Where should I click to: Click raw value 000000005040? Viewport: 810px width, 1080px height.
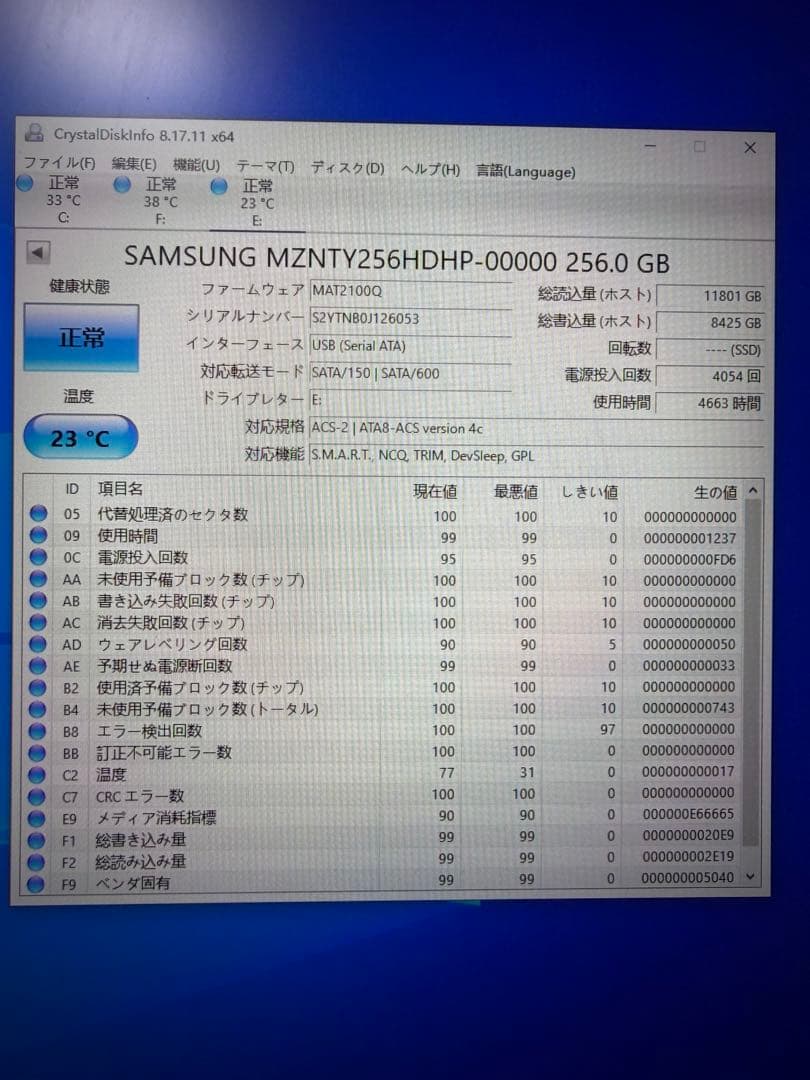[x=687, y=878]
